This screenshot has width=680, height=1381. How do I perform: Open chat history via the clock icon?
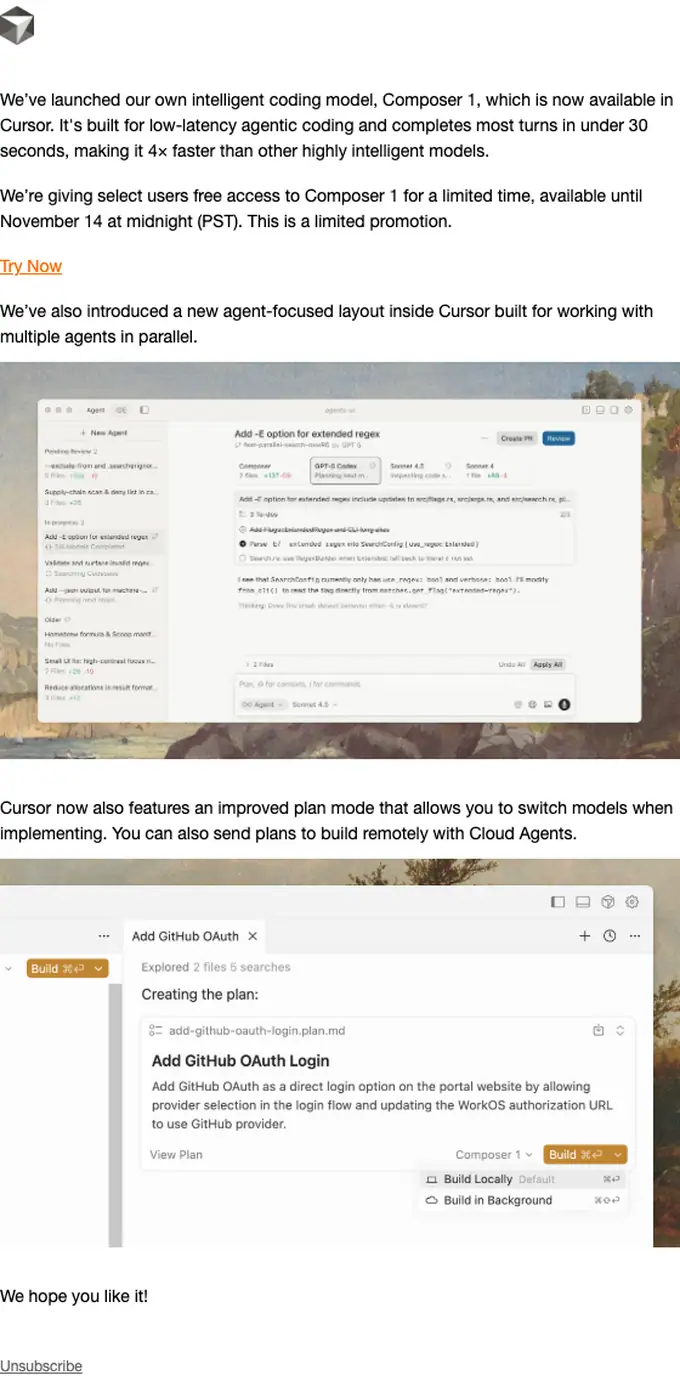click(x=610, y=936)
